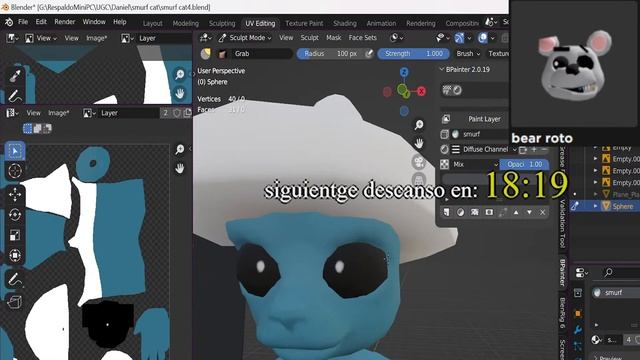Viewport: 640px width, 360px height.
Task: Click the Blender logo icon in menu bar
Action: [9, 22]
